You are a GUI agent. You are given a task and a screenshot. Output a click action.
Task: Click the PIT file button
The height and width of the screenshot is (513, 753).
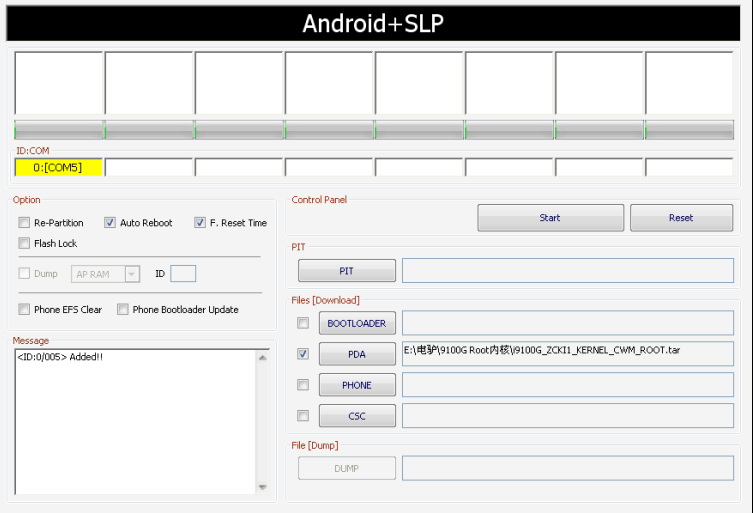tap(347, 270)
